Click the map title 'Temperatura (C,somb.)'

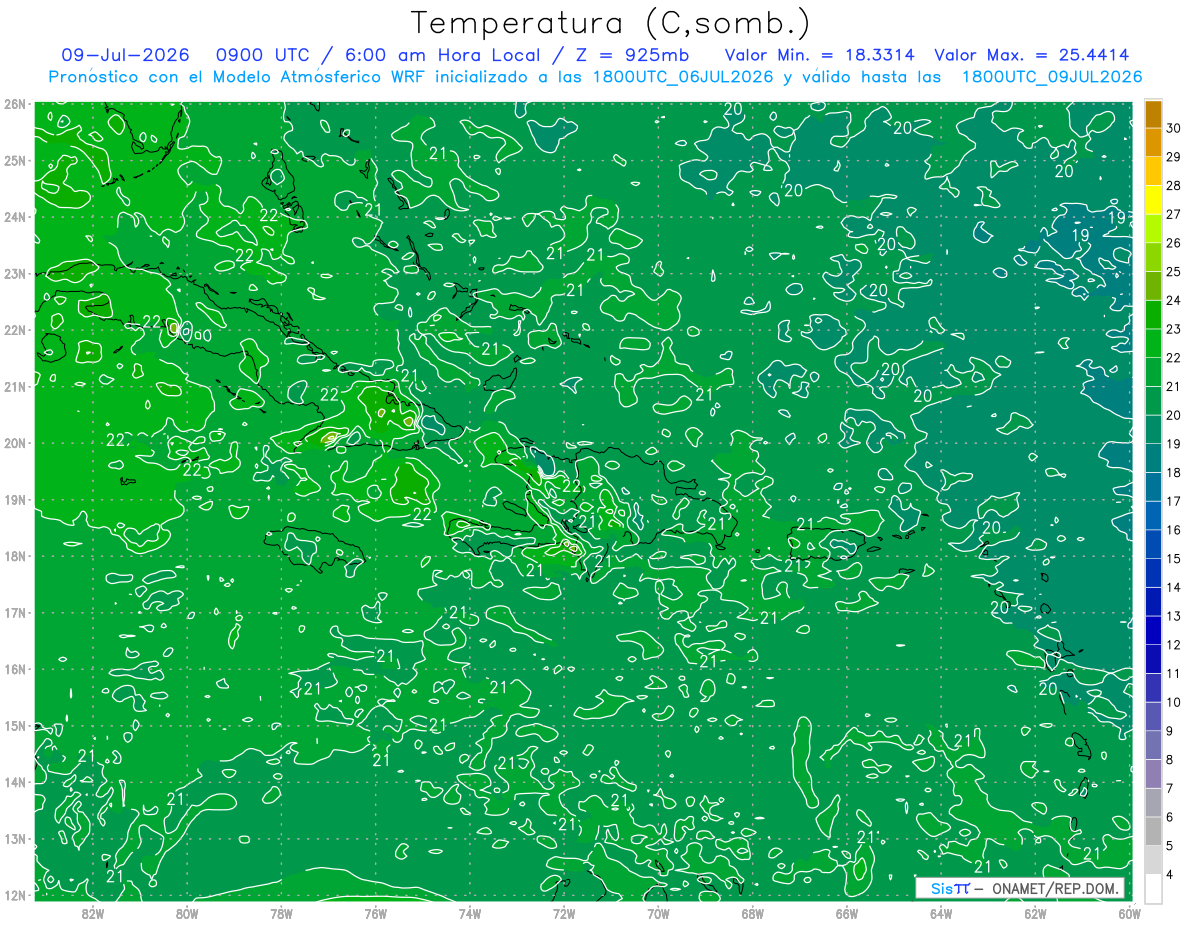(x=611, y=23)
